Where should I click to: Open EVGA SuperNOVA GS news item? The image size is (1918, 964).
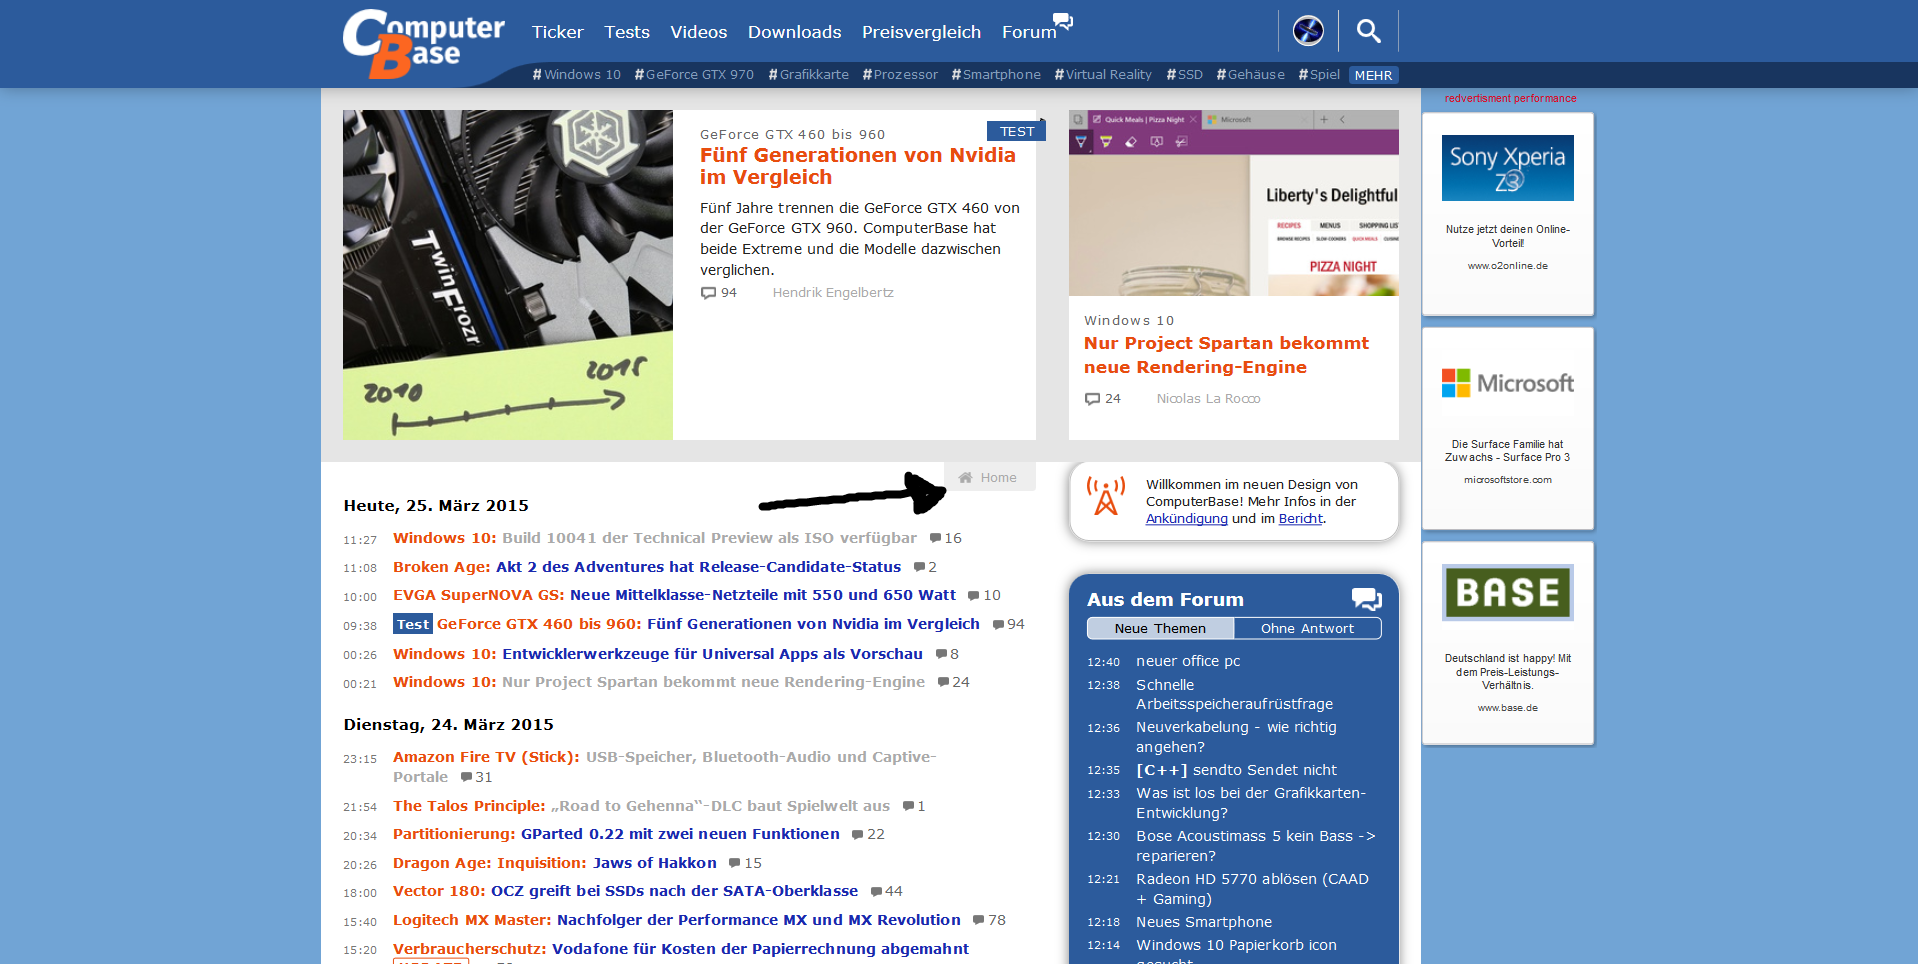pos(674,595)
